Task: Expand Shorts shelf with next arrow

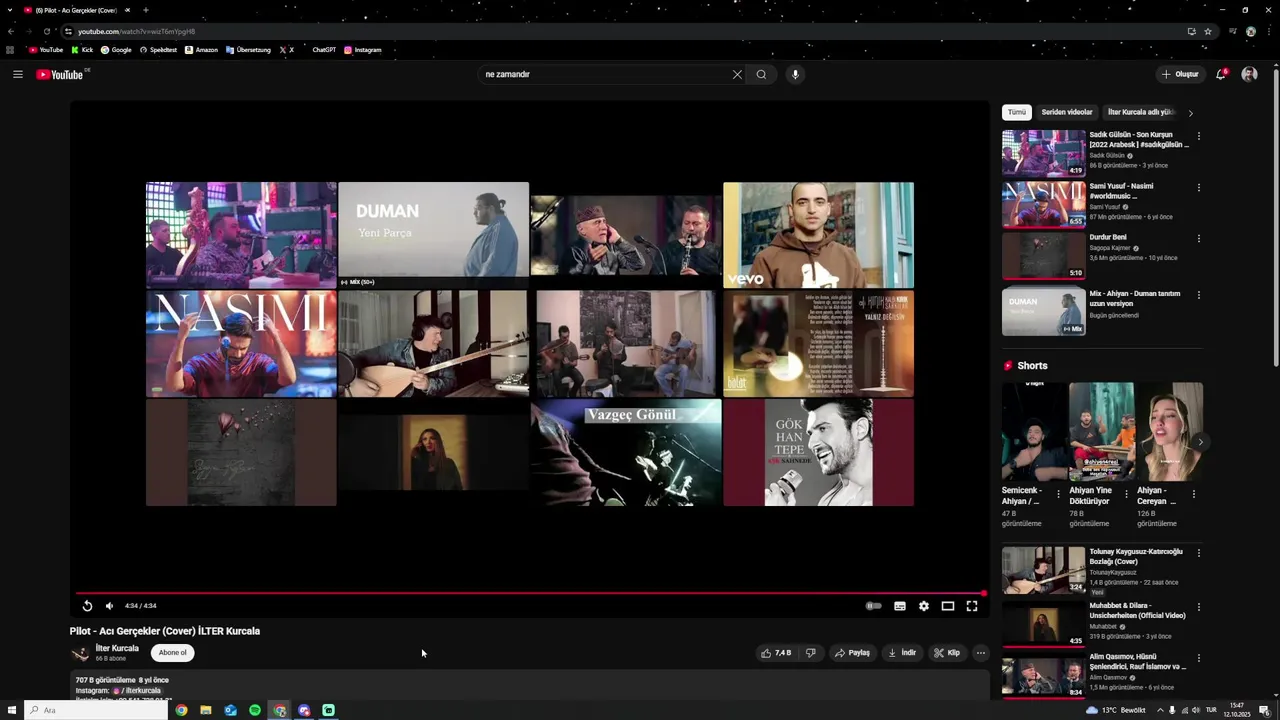Action: point(1200,442)
